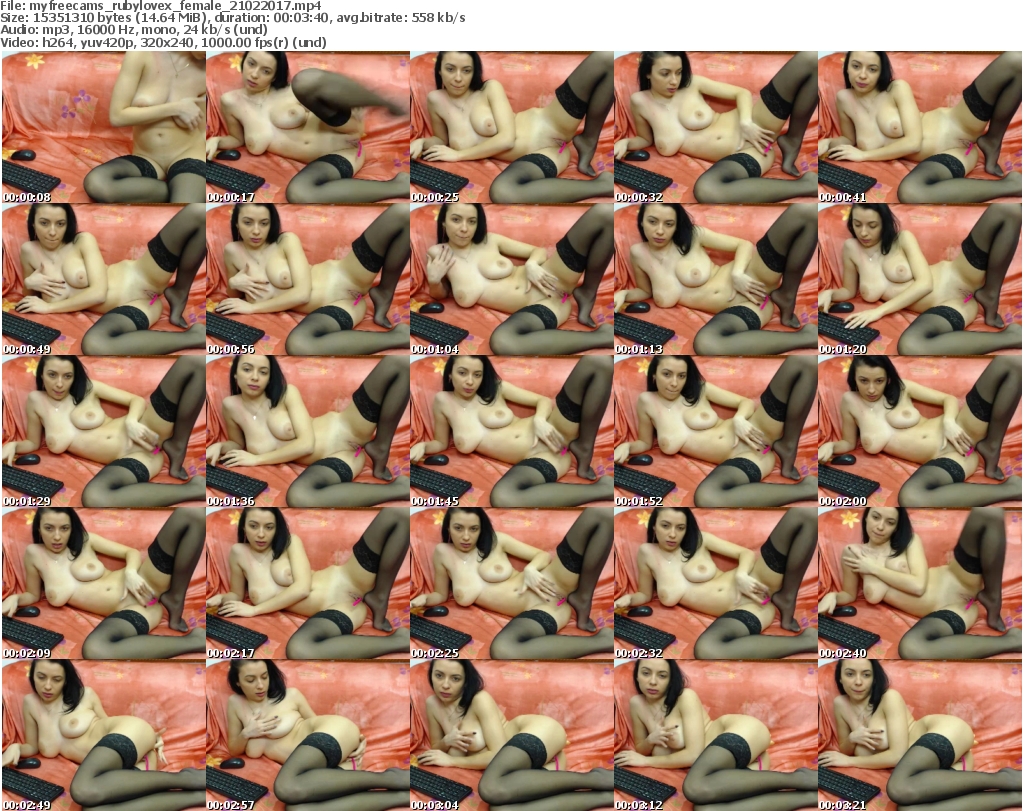Image resolution: width=1024 pixels, height=811 pixels.
Task: Click the 'avg.bitrate: 558 kb/s' text
Action: coord(400,18)
